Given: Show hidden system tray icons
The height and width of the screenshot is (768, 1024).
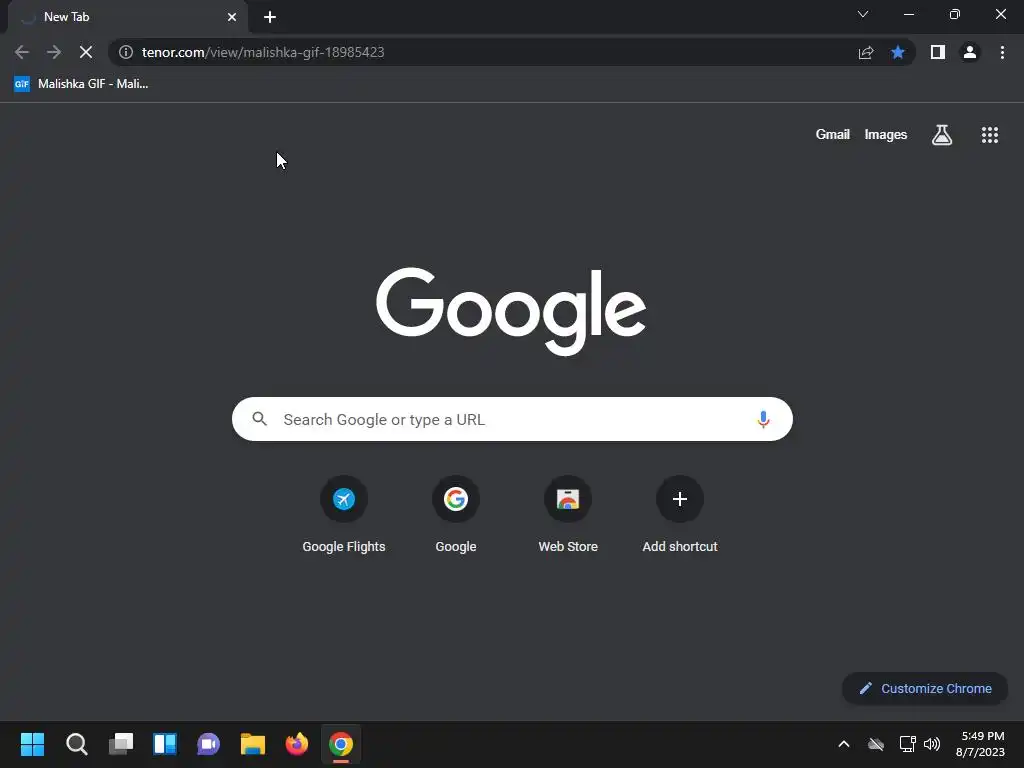Looking at the screenshot, I should tap(844, 744).
